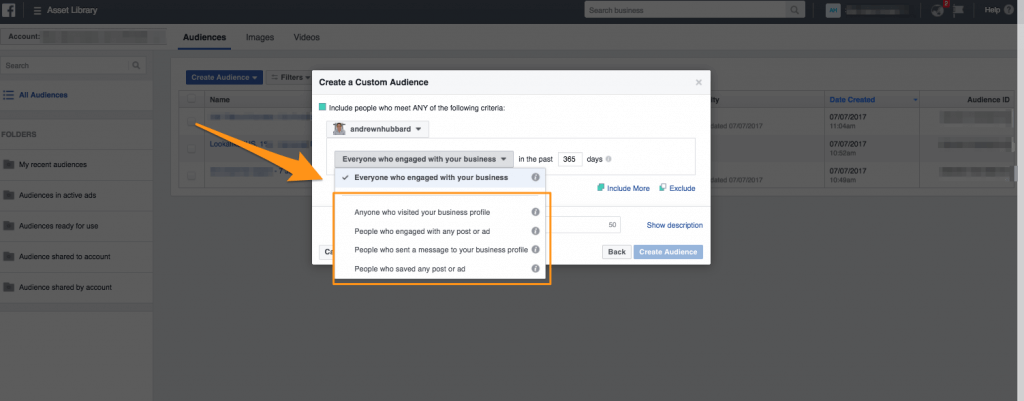The height and width of the screenshot is (401, 1024).
Task: Click the andrewnhubbard profile thumbnail
Action: [x=339, y=129]
